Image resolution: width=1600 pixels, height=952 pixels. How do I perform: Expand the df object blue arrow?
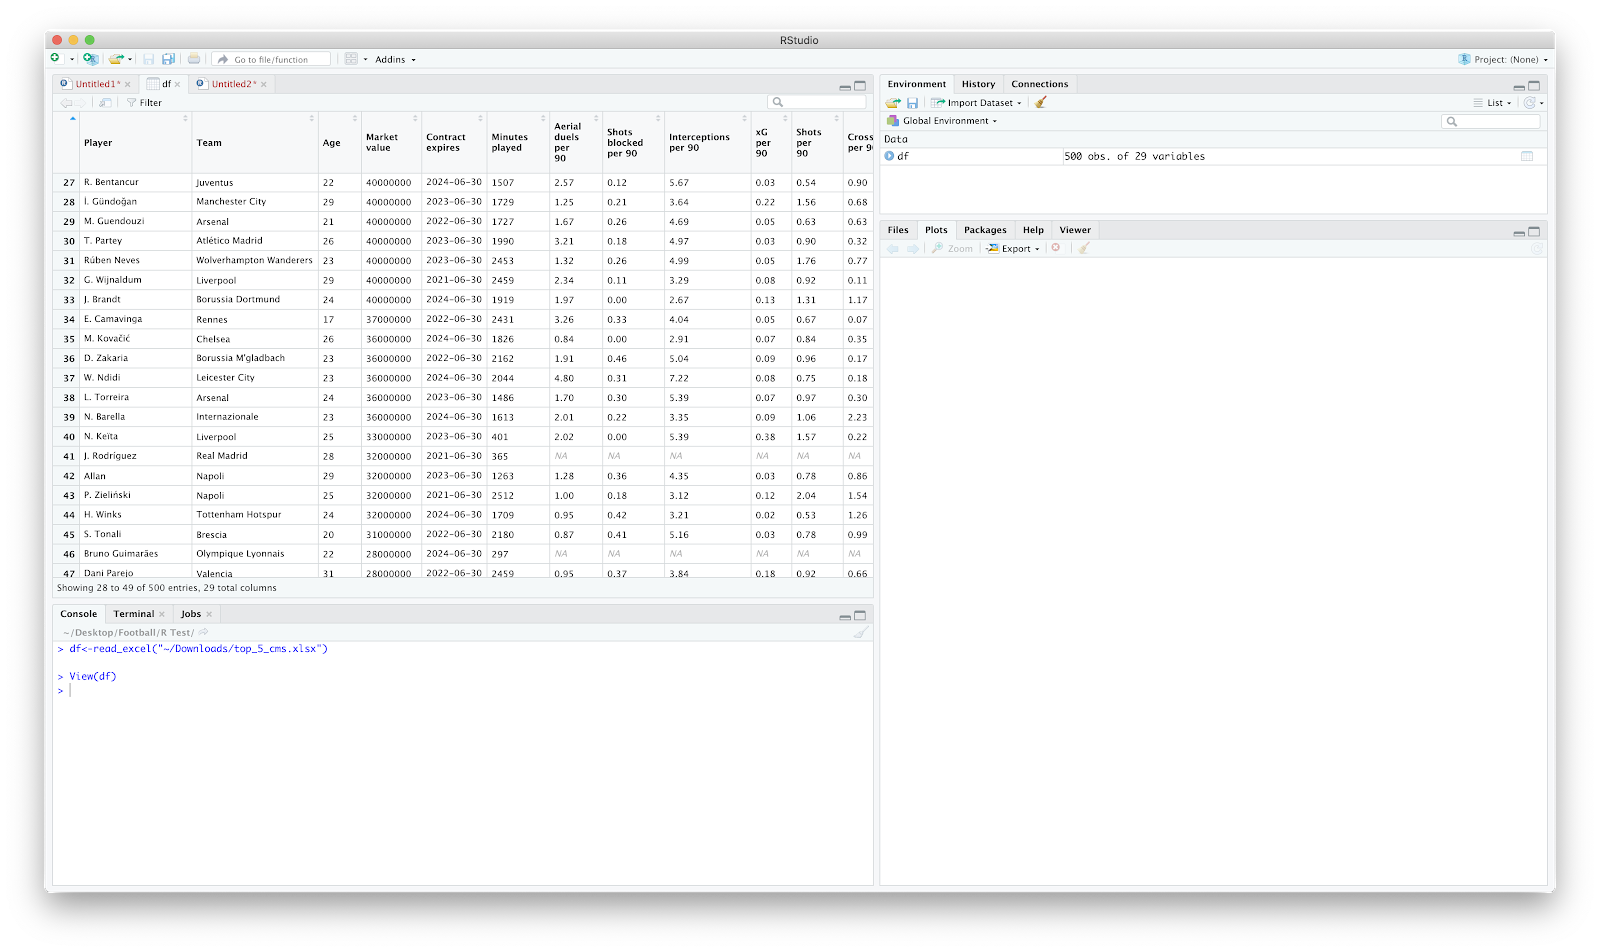[889, 156]
